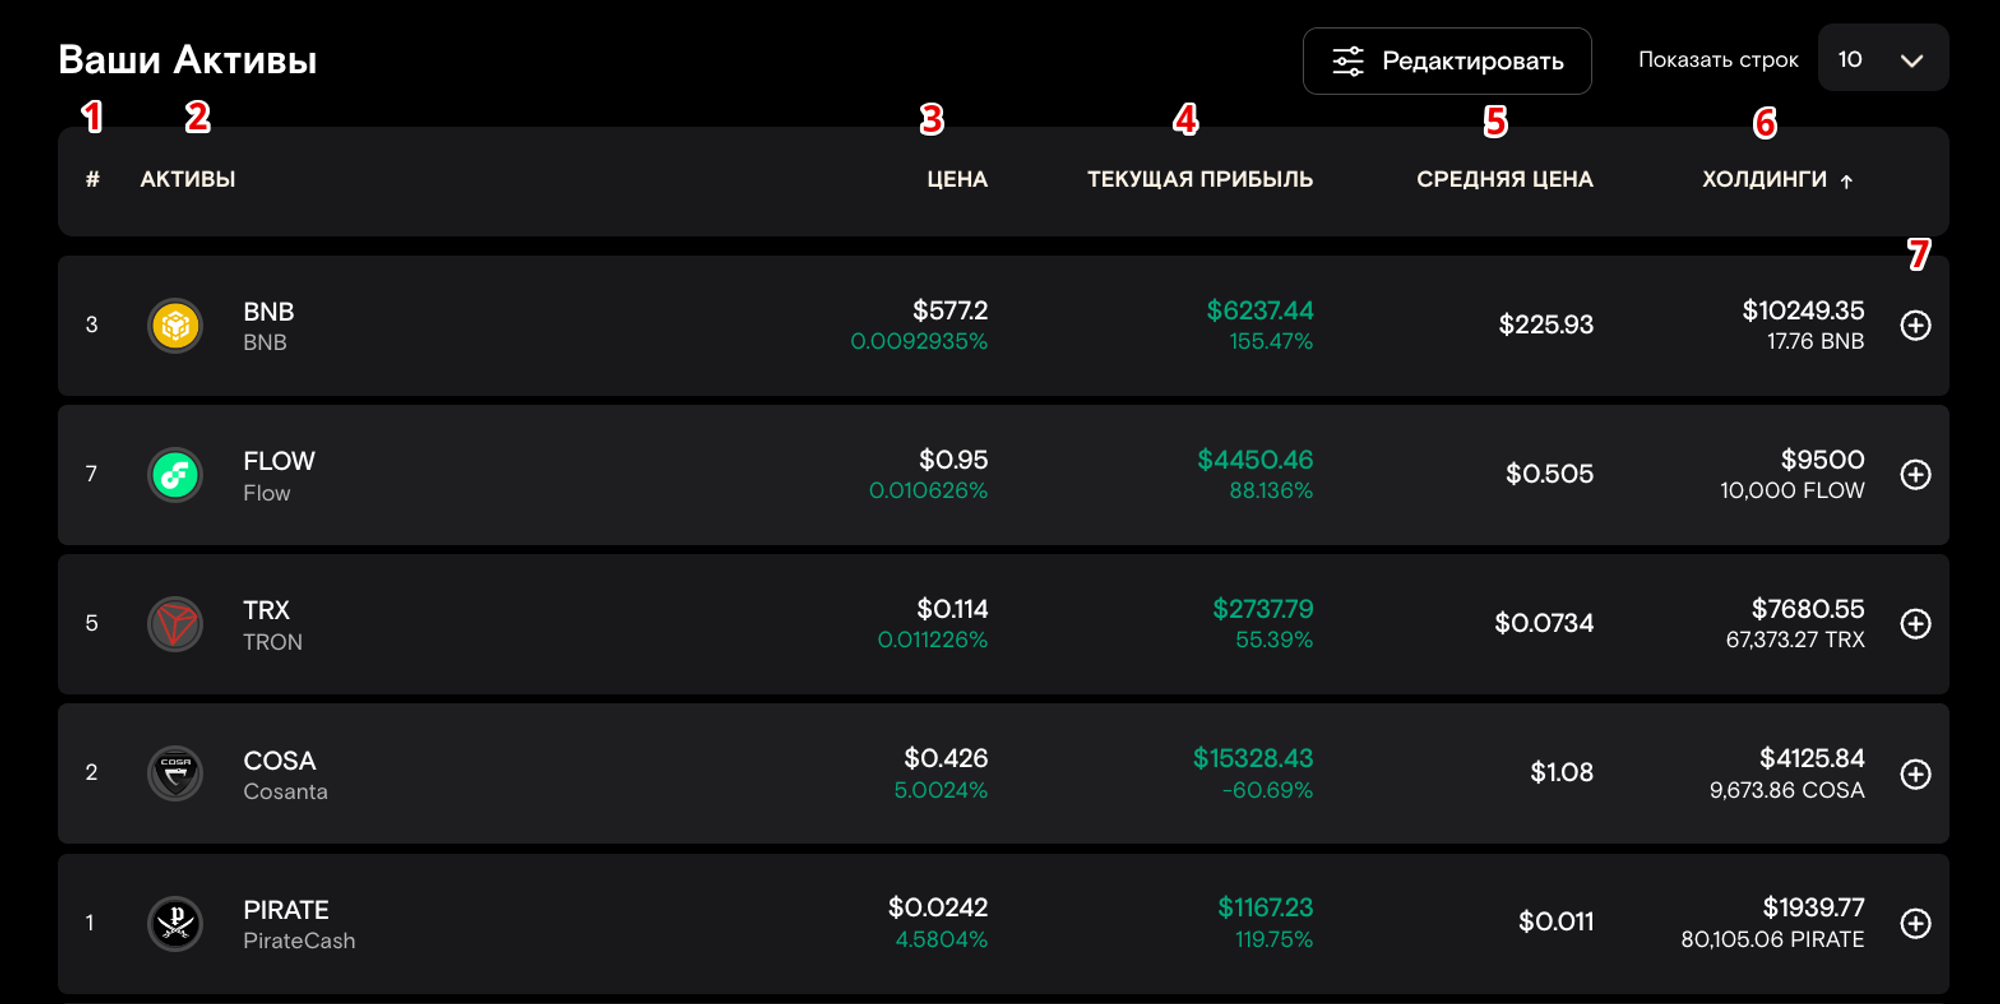Image resolution: width=2000 pixels, height=1004 pixels.
Task: Sort by the Цена column header
Action: (x=956, y=179)
